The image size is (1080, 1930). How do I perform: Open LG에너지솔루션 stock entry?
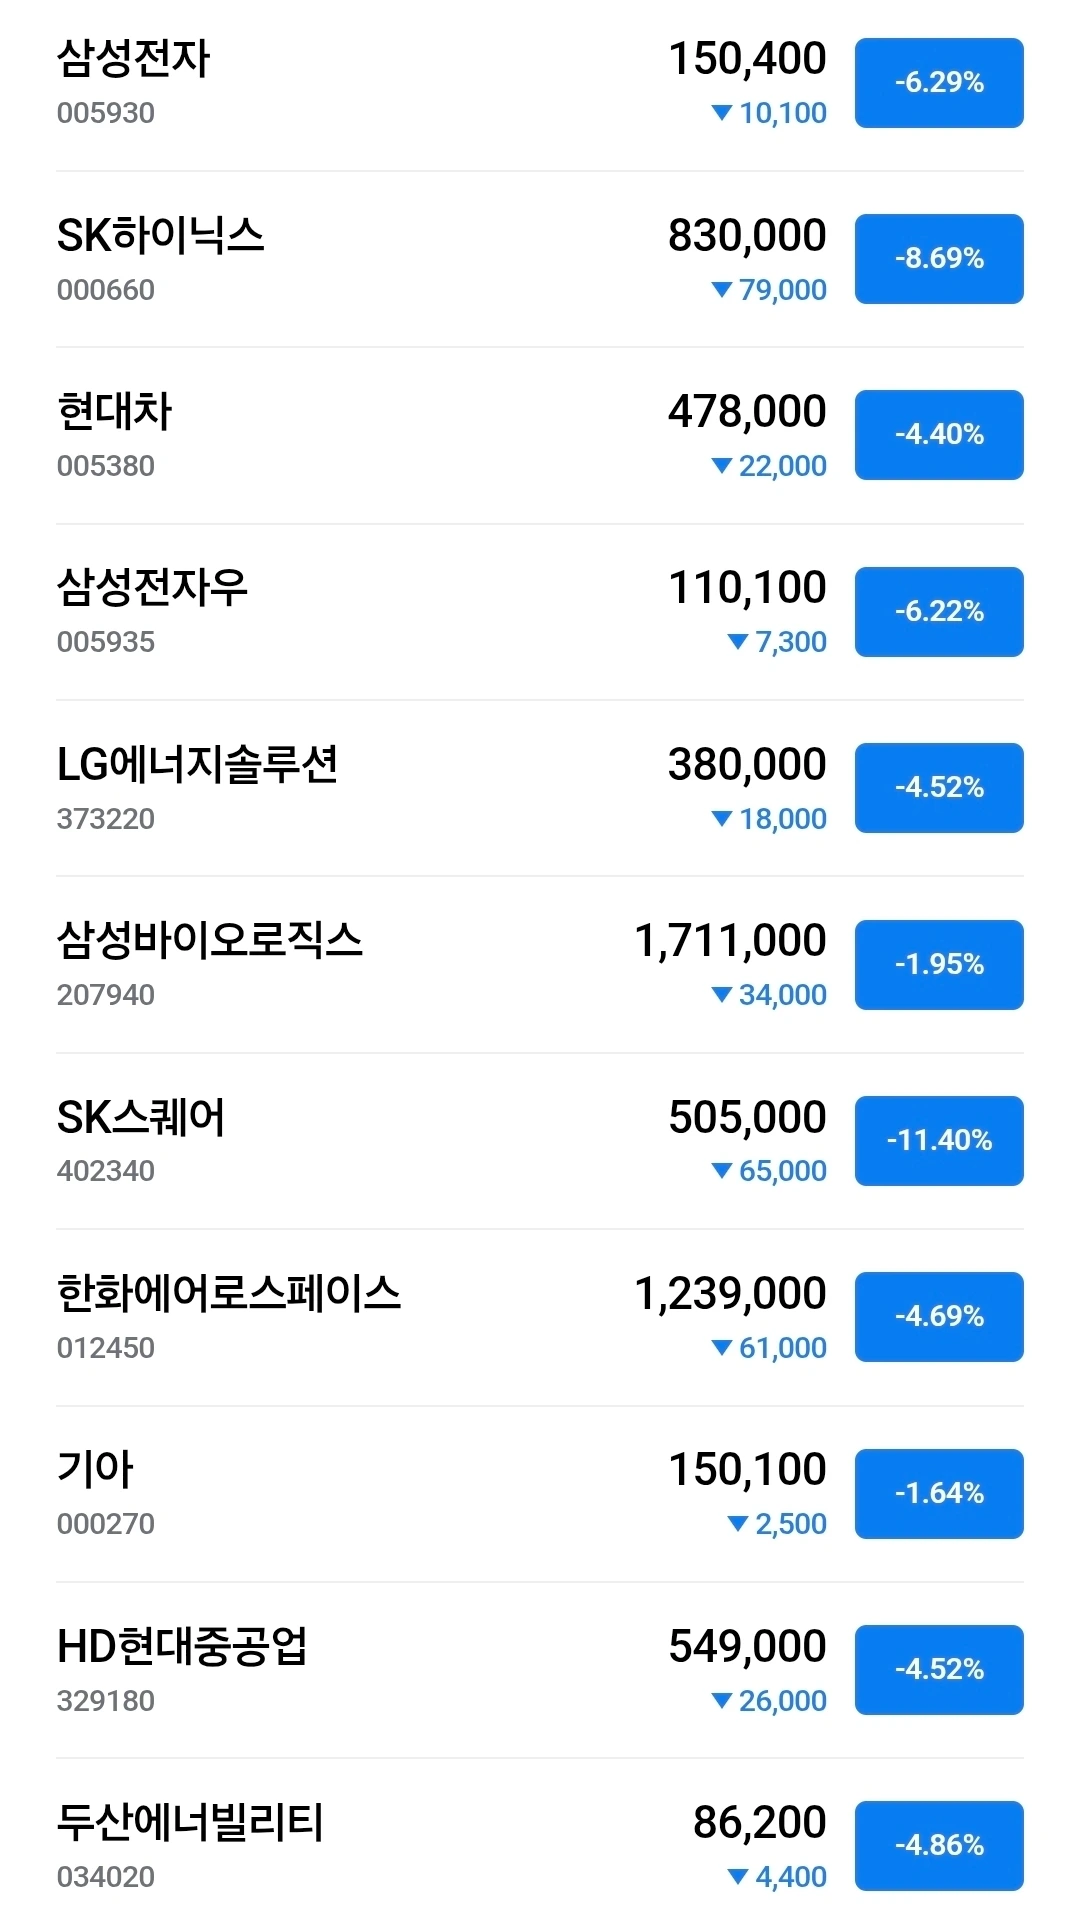click(x=197, y=765)
